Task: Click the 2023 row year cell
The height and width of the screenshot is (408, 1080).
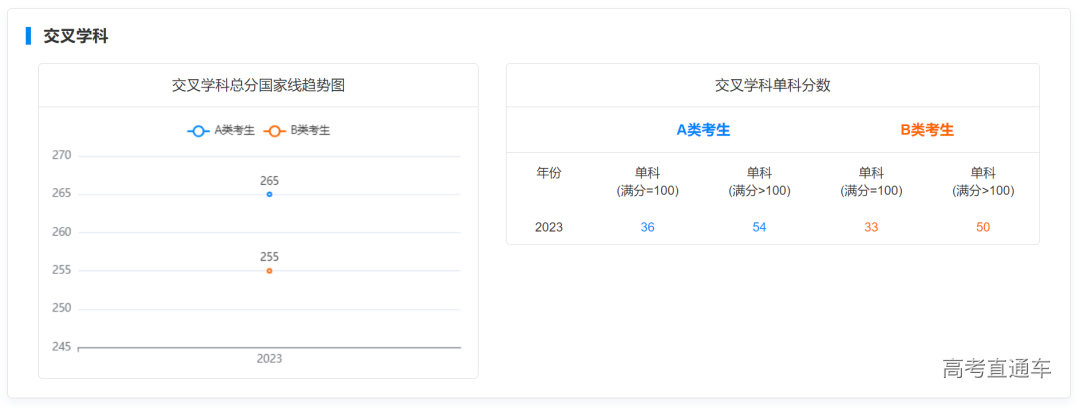Action: coord(549,227)
